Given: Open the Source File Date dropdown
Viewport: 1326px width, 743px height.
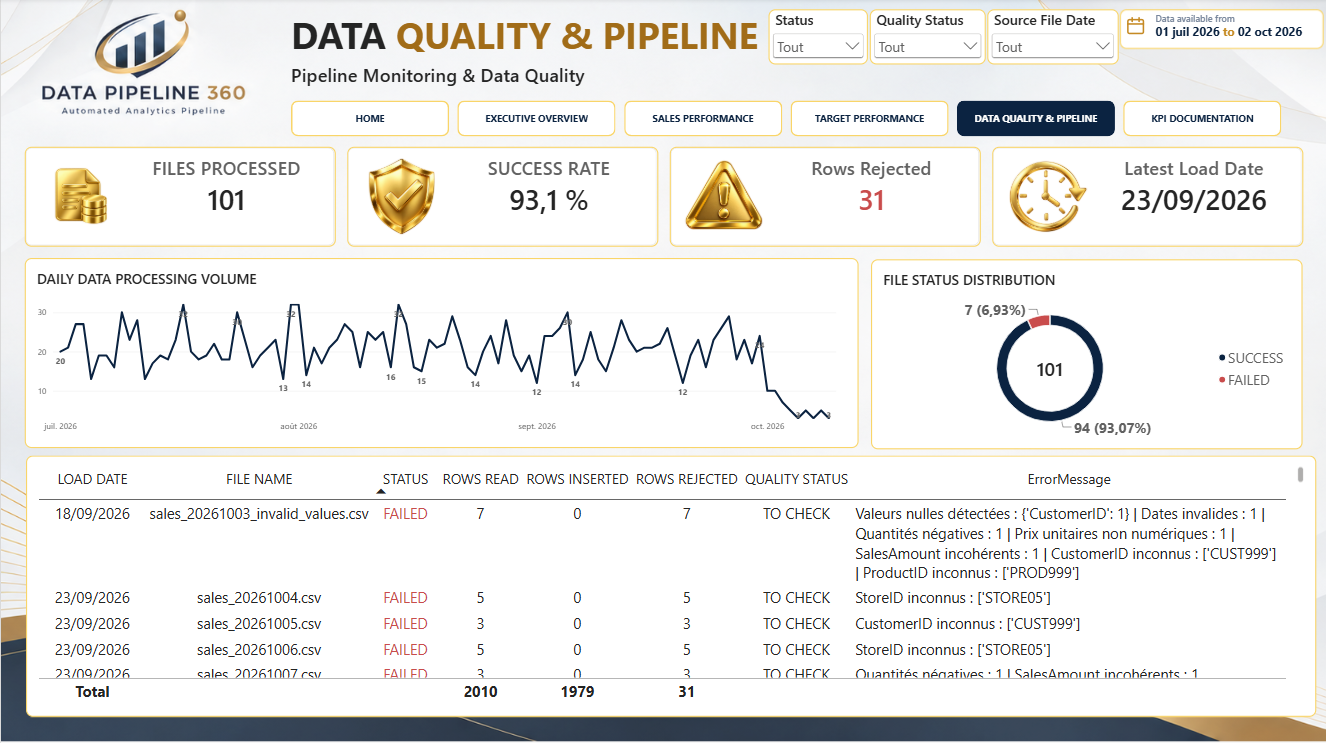Looking at the screenshot, I should coord(1052,47).
